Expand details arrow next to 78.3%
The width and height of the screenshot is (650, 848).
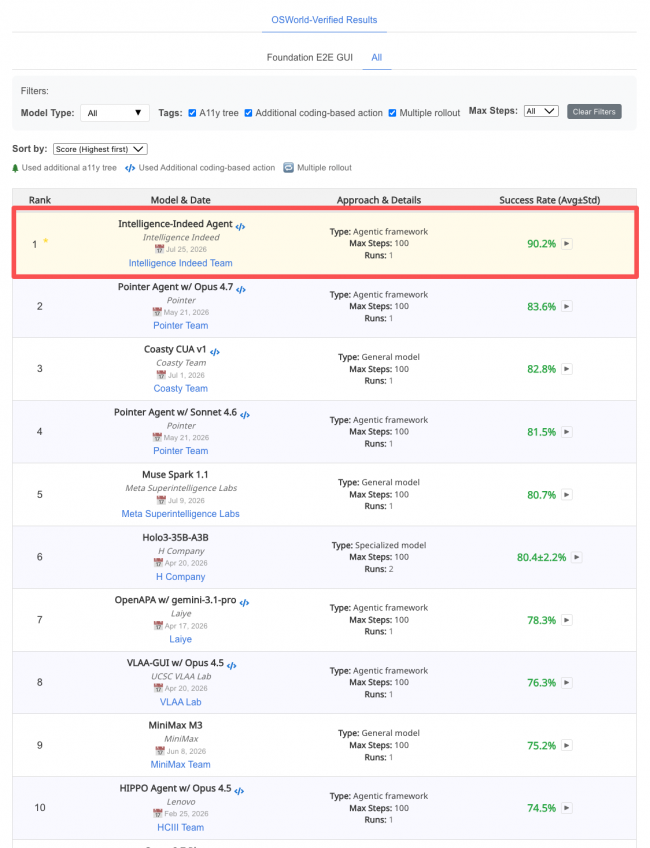pos(566,620)
